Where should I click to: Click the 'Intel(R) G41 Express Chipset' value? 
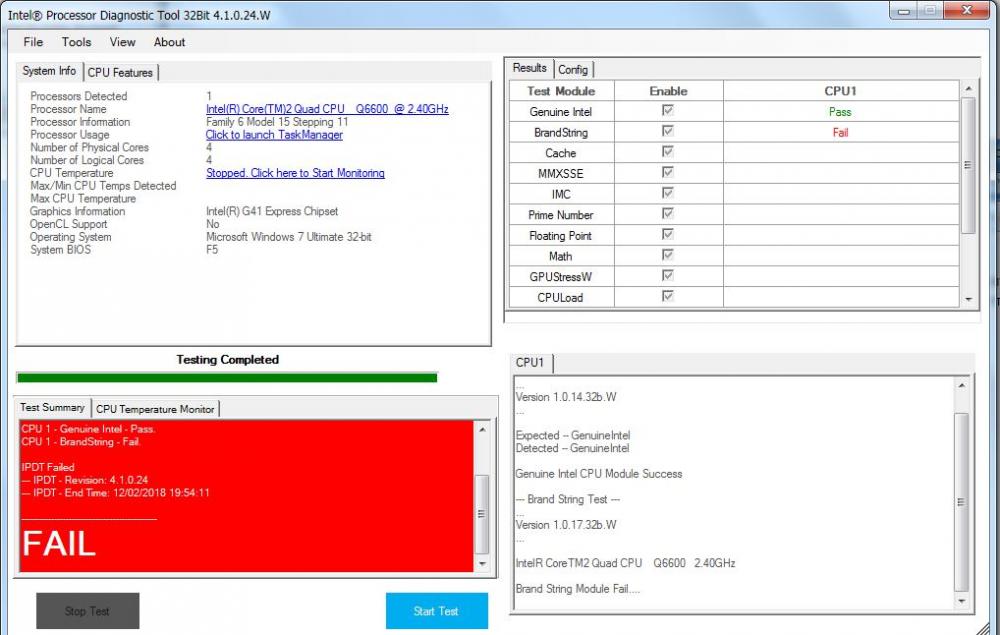272,211
